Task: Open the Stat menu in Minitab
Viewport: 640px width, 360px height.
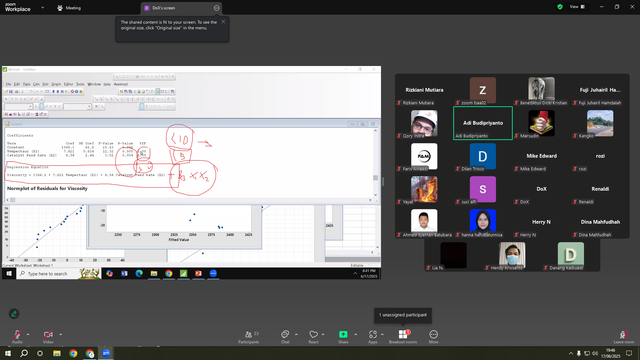Action: pyautogui.click(x=45, y=84)
